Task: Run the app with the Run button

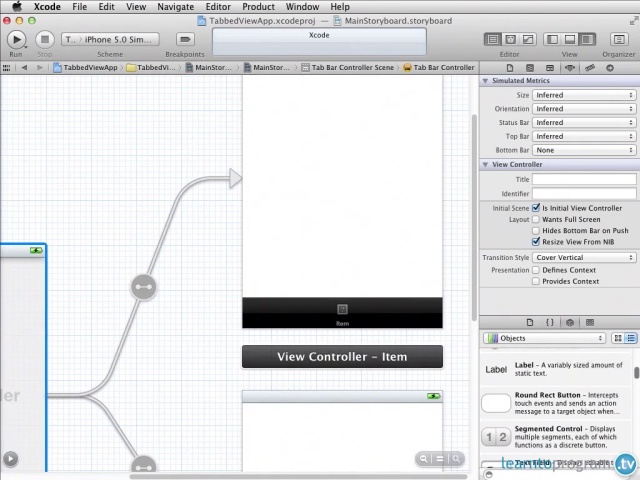Action: pos(16,40)
